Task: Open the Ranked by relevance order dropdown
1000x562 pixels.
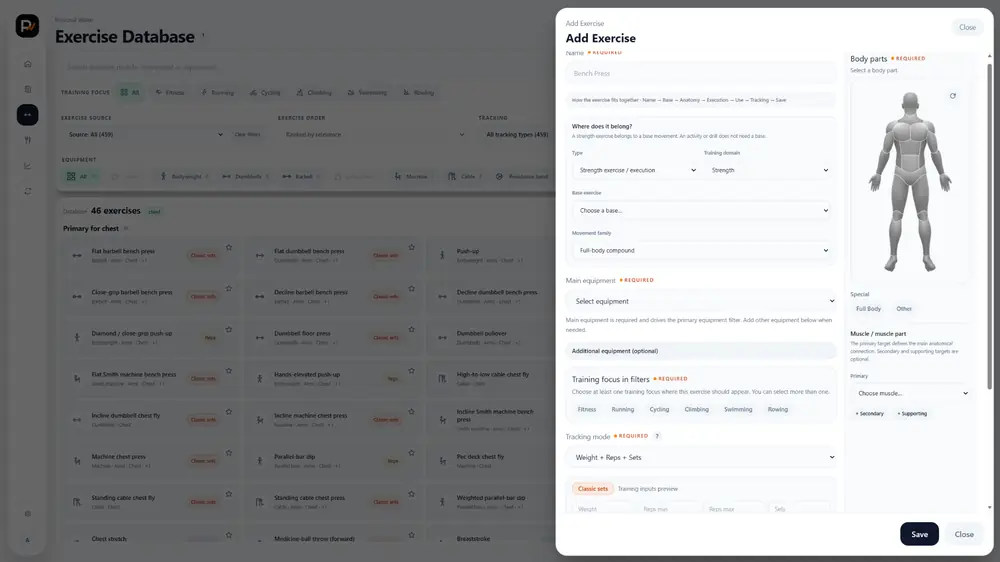Action: (373, 135)
